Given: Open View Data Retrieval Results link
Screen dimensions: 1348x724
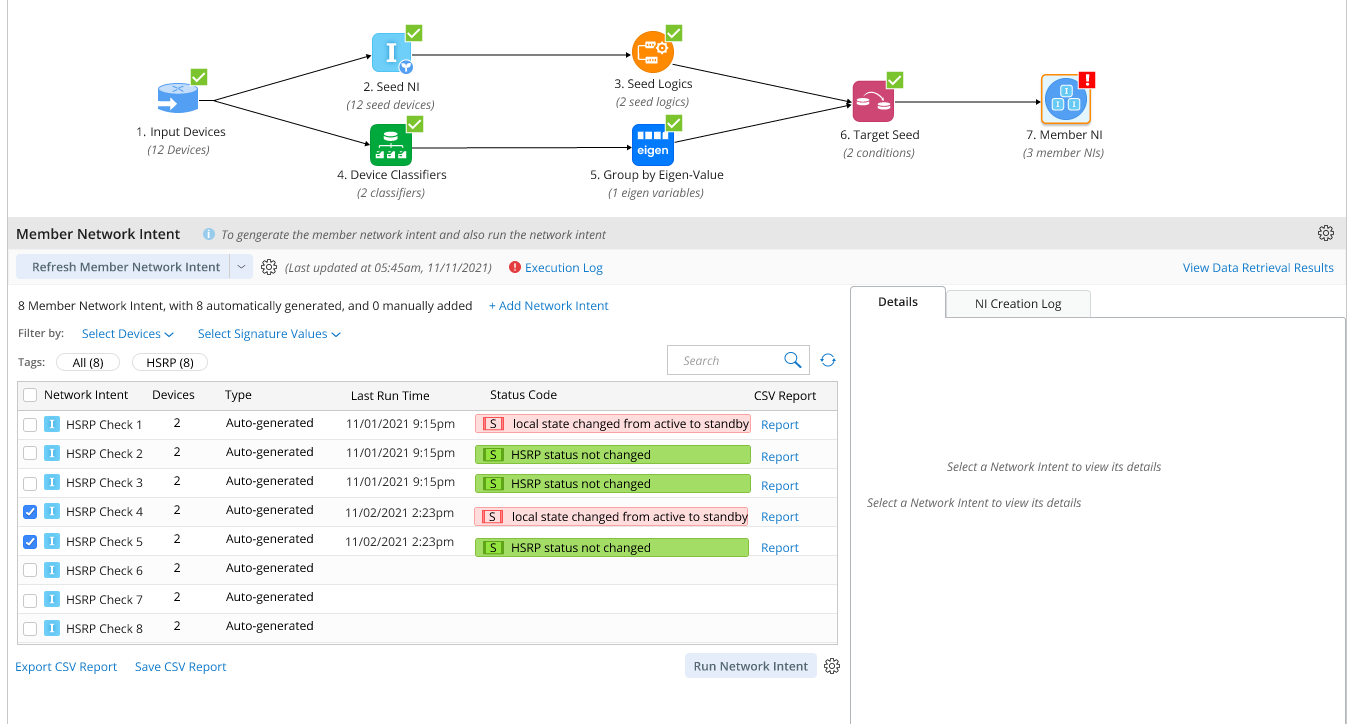Looking at the screenshot, I should pos(1257,267).
